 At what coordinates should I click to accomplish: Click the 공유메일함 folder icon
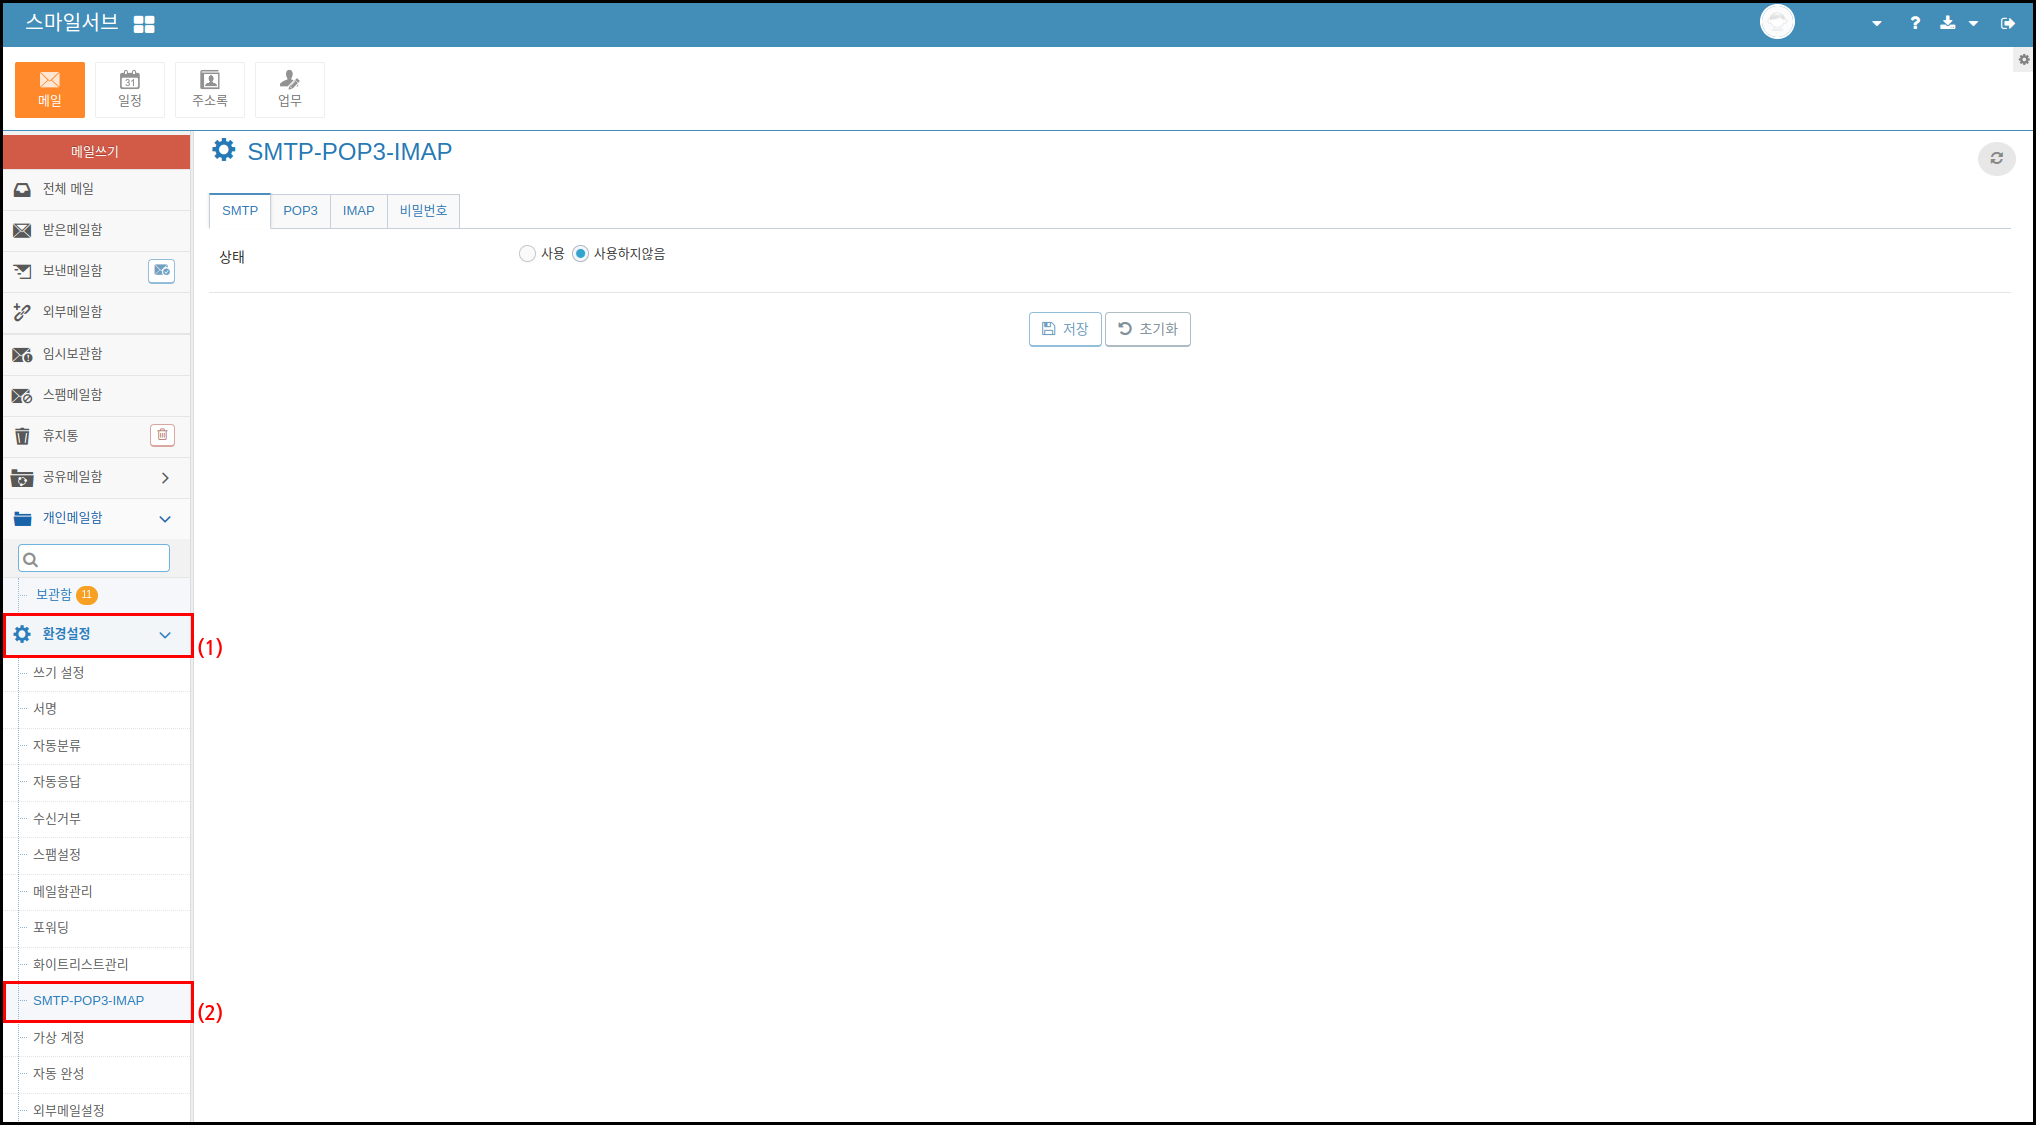[22, 478]
